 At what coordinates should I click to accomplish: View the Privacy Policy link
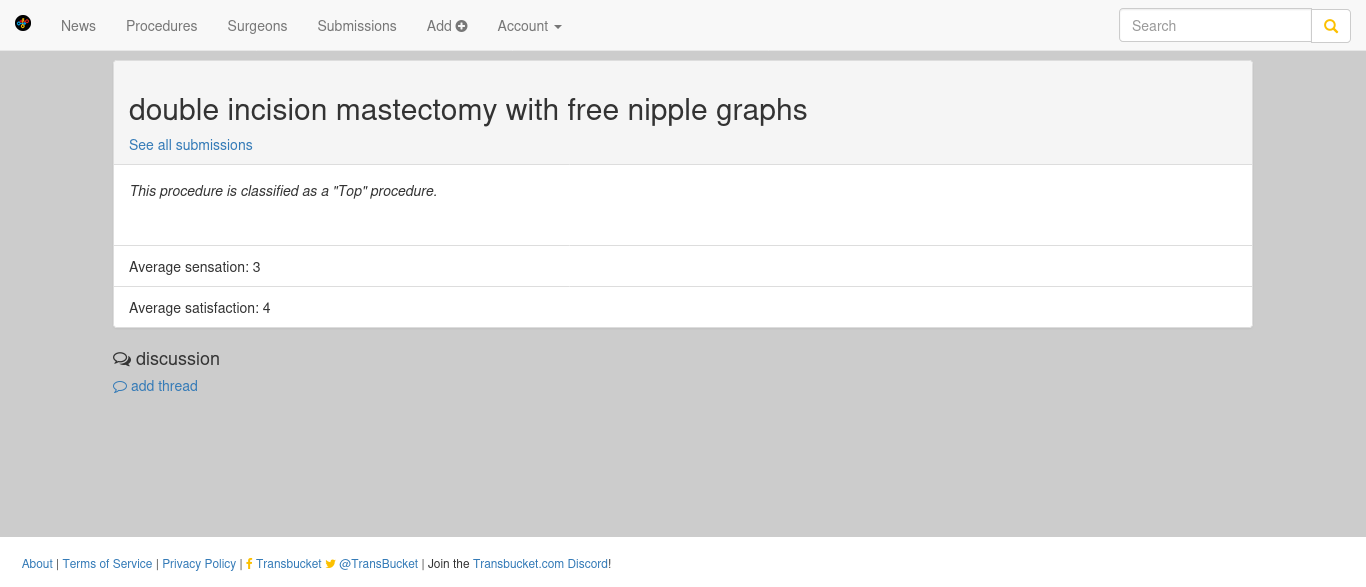point(199,564)
